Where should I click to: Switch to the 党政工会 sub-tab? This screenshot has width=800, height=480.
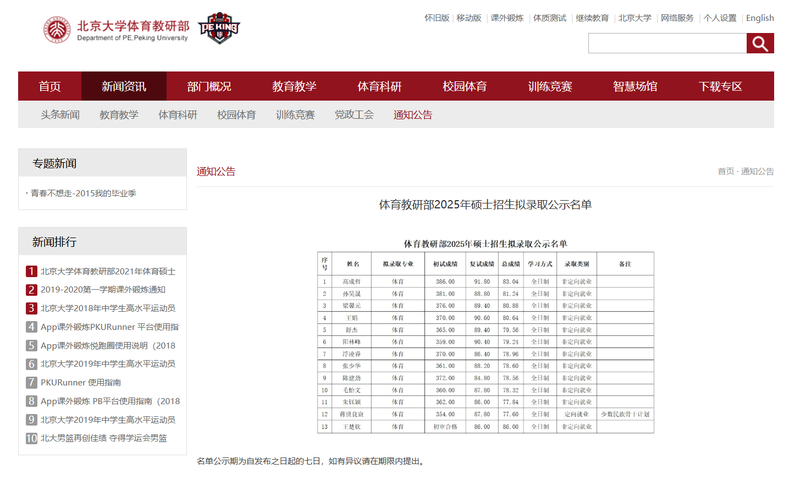click(x=354, y=115)
